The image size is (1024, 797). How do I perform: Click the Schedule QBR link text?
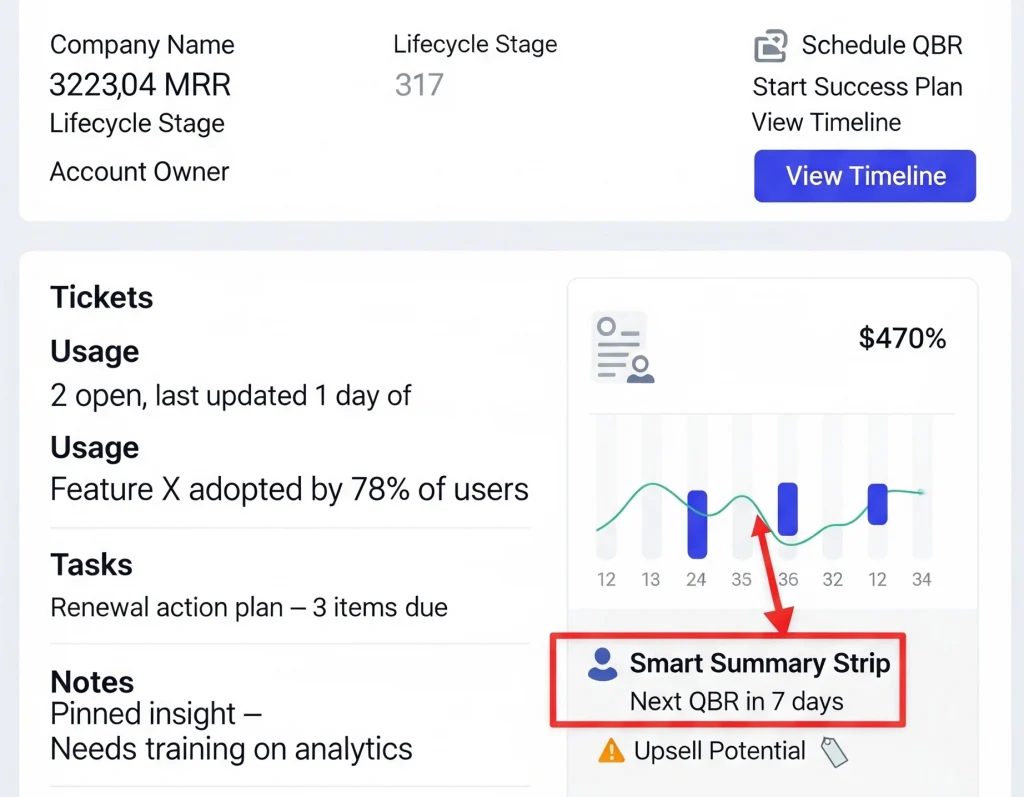point(882,45)
